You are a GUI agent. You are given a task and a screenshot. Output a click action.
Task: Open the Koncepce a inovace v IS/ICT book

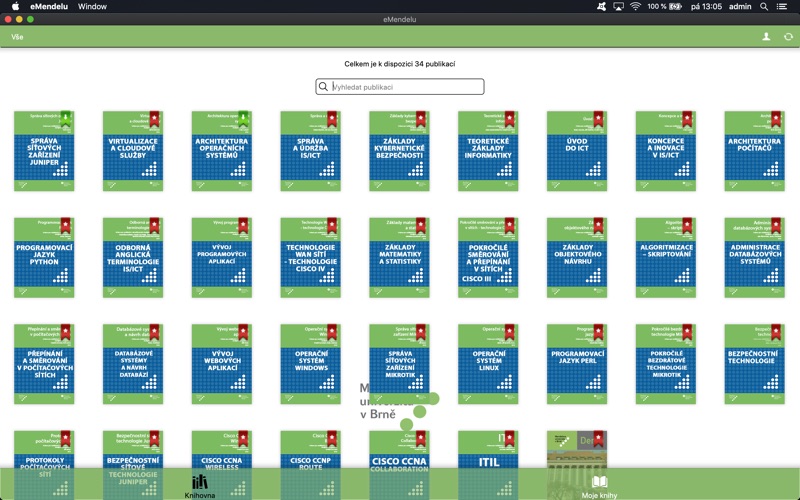click(x=665, y=151)
